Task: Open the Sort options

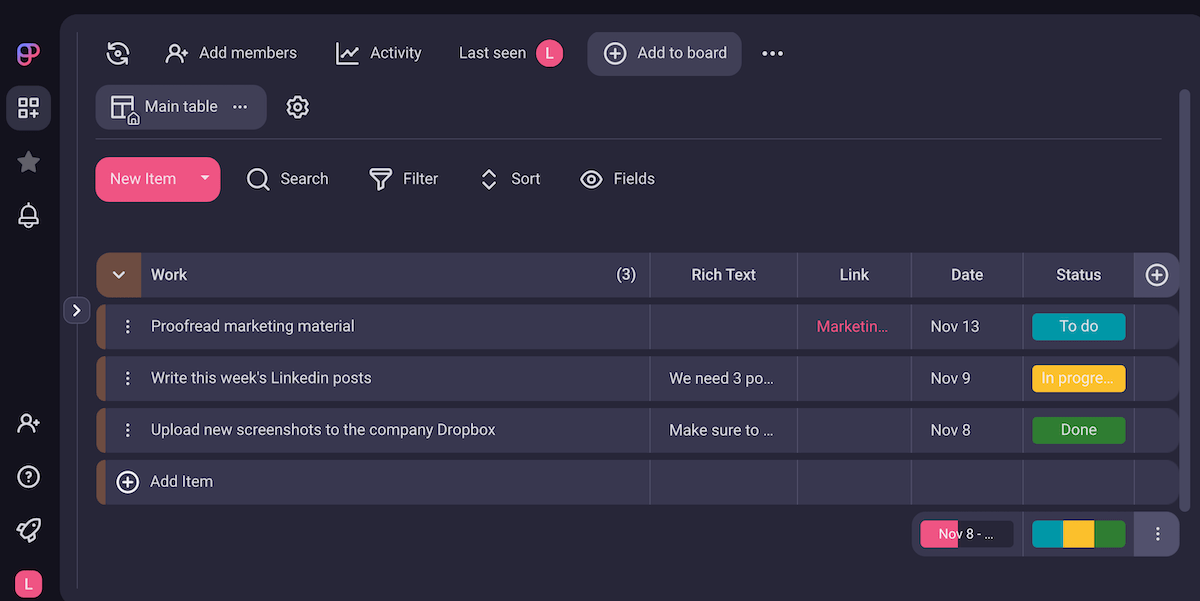Action: [x=510, y=179]
